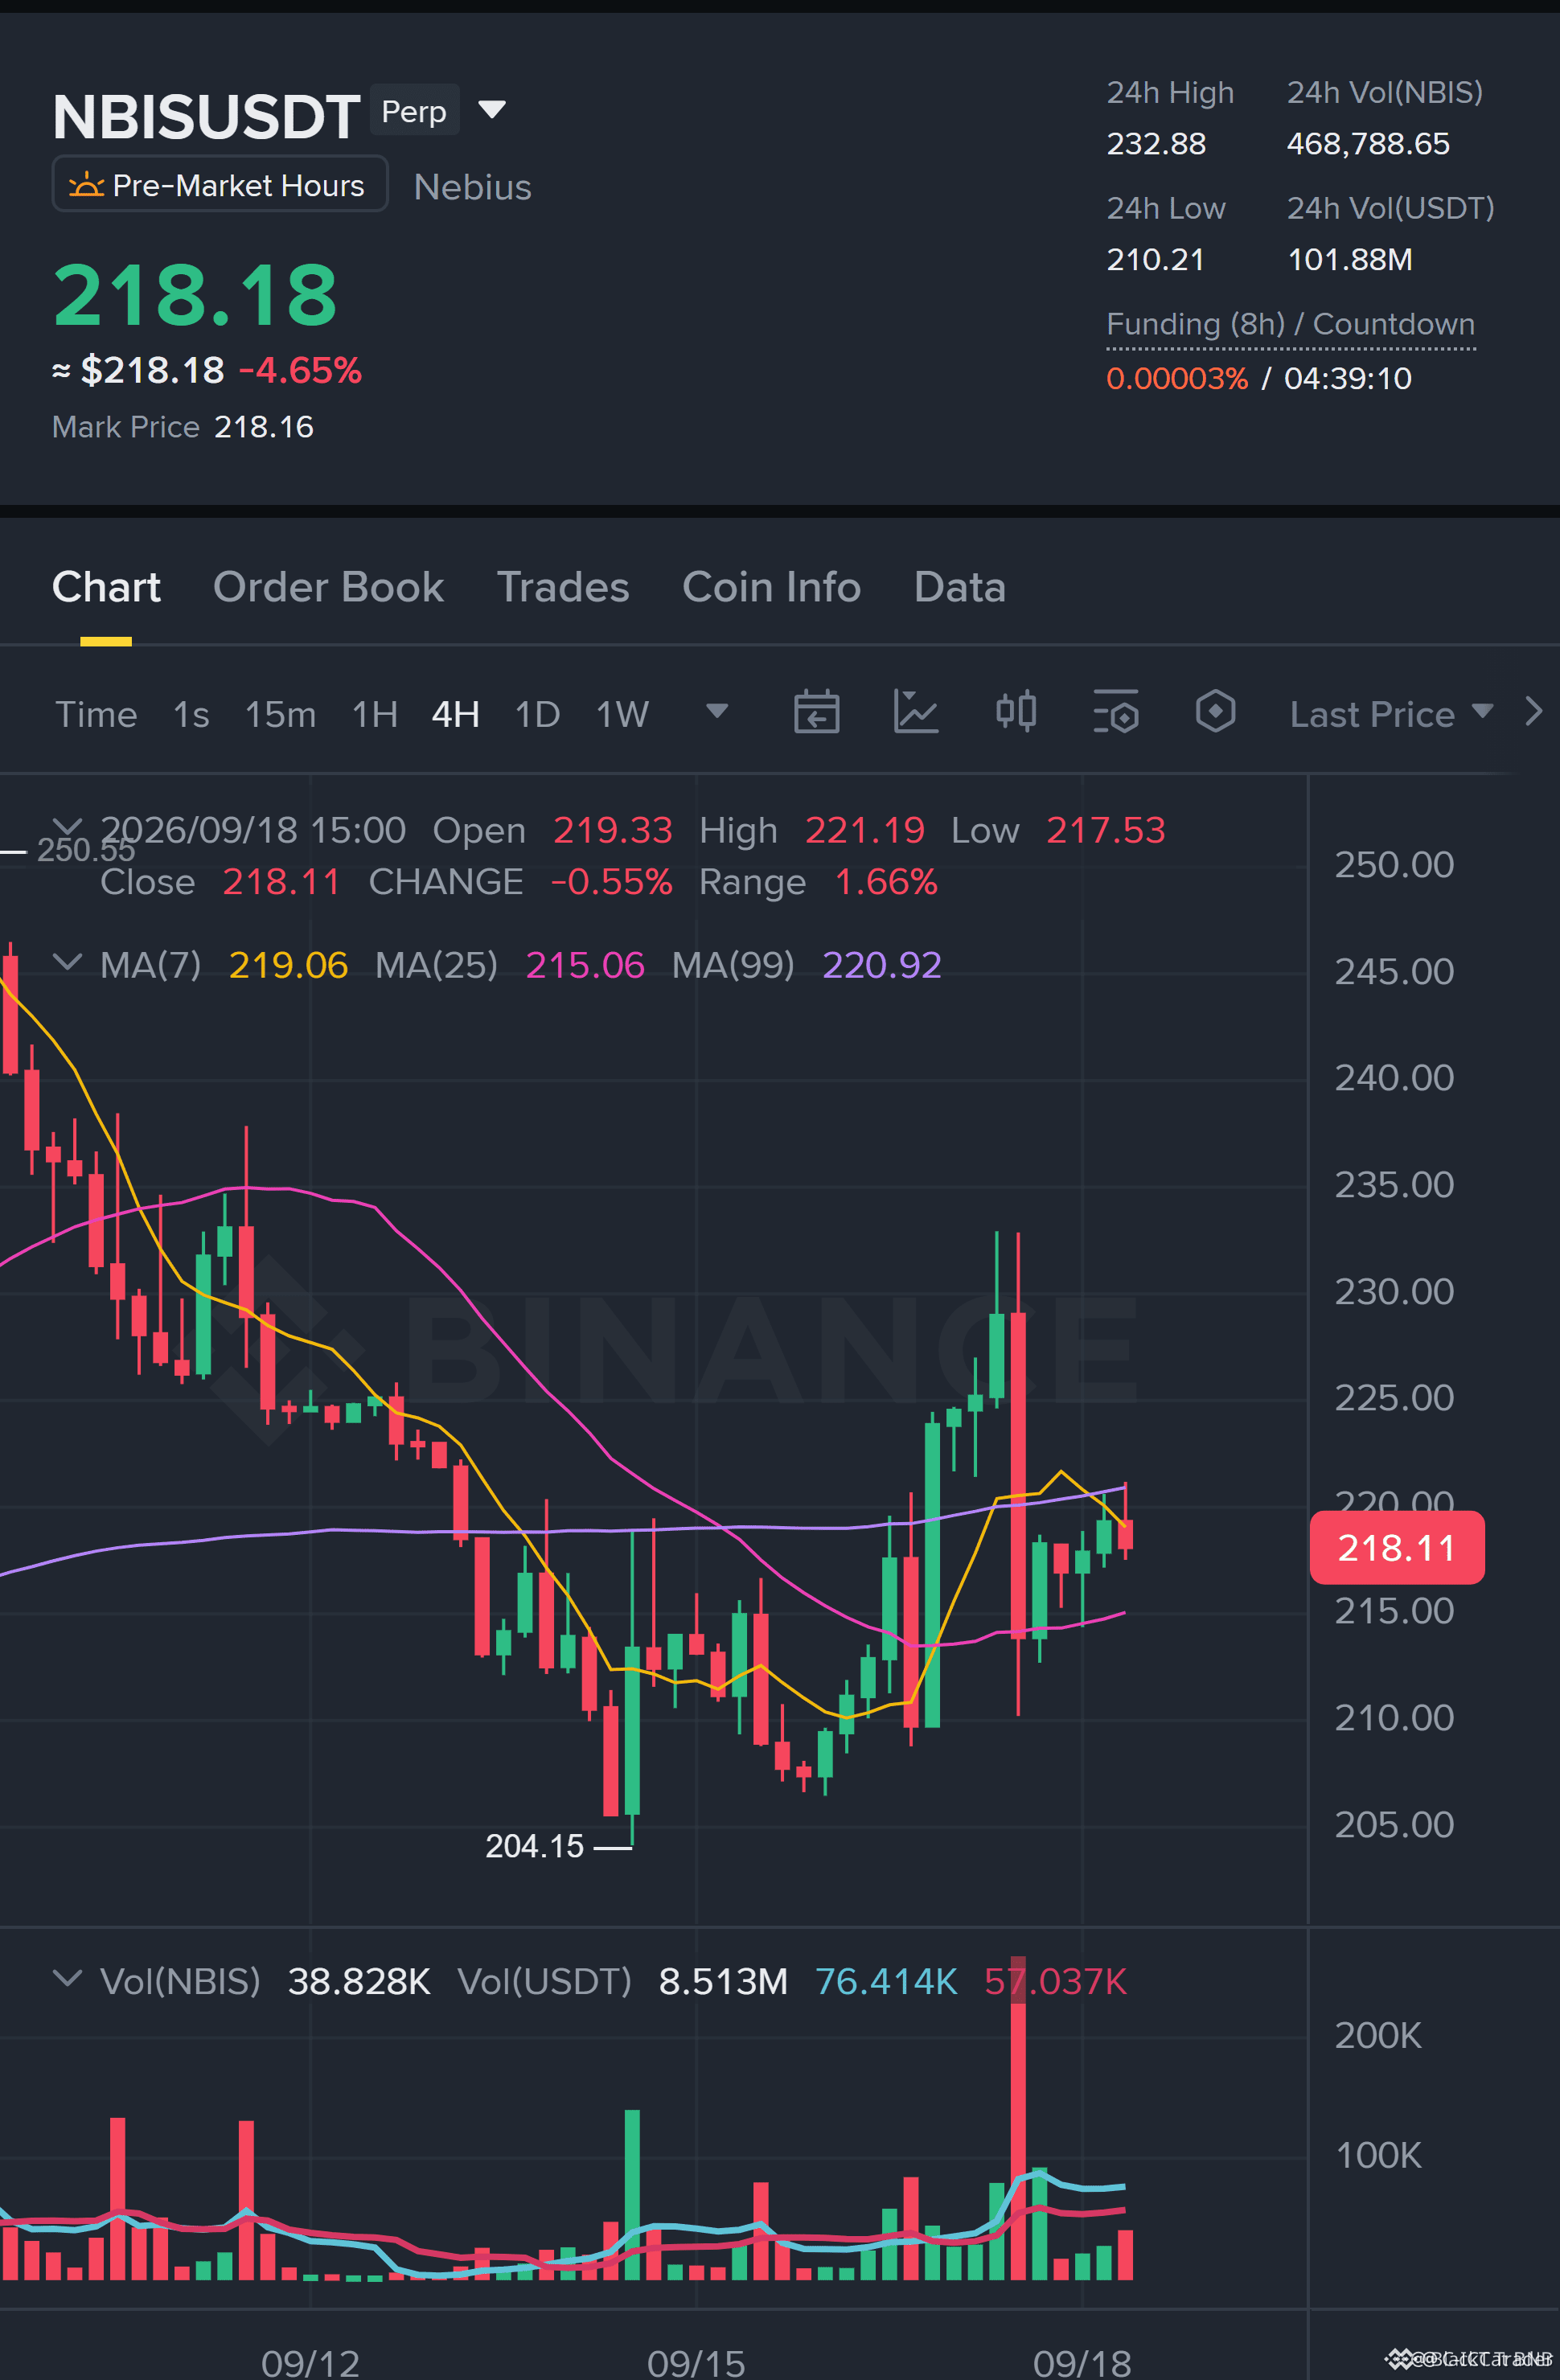Viewport: 1560px width, 2380px height.
Task: Switch to the Order Book tab
Action: (328, 587)
